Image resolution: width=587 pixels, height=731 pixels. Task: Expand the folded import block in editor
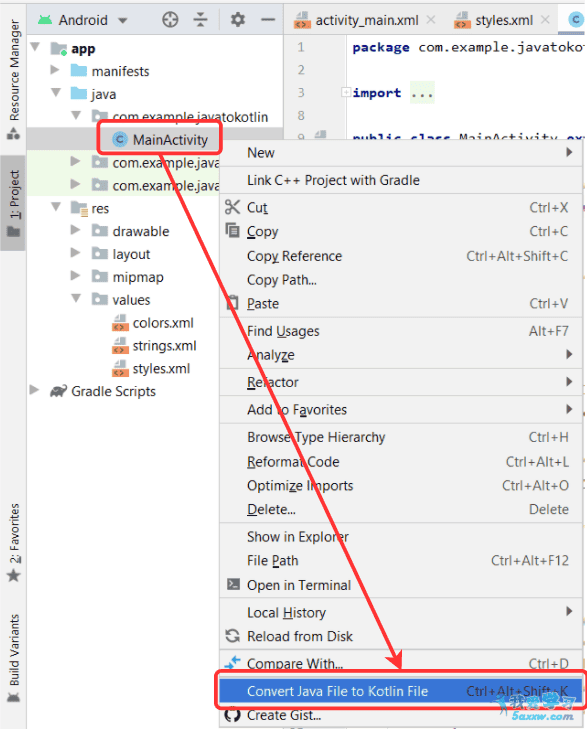(345, 92)
